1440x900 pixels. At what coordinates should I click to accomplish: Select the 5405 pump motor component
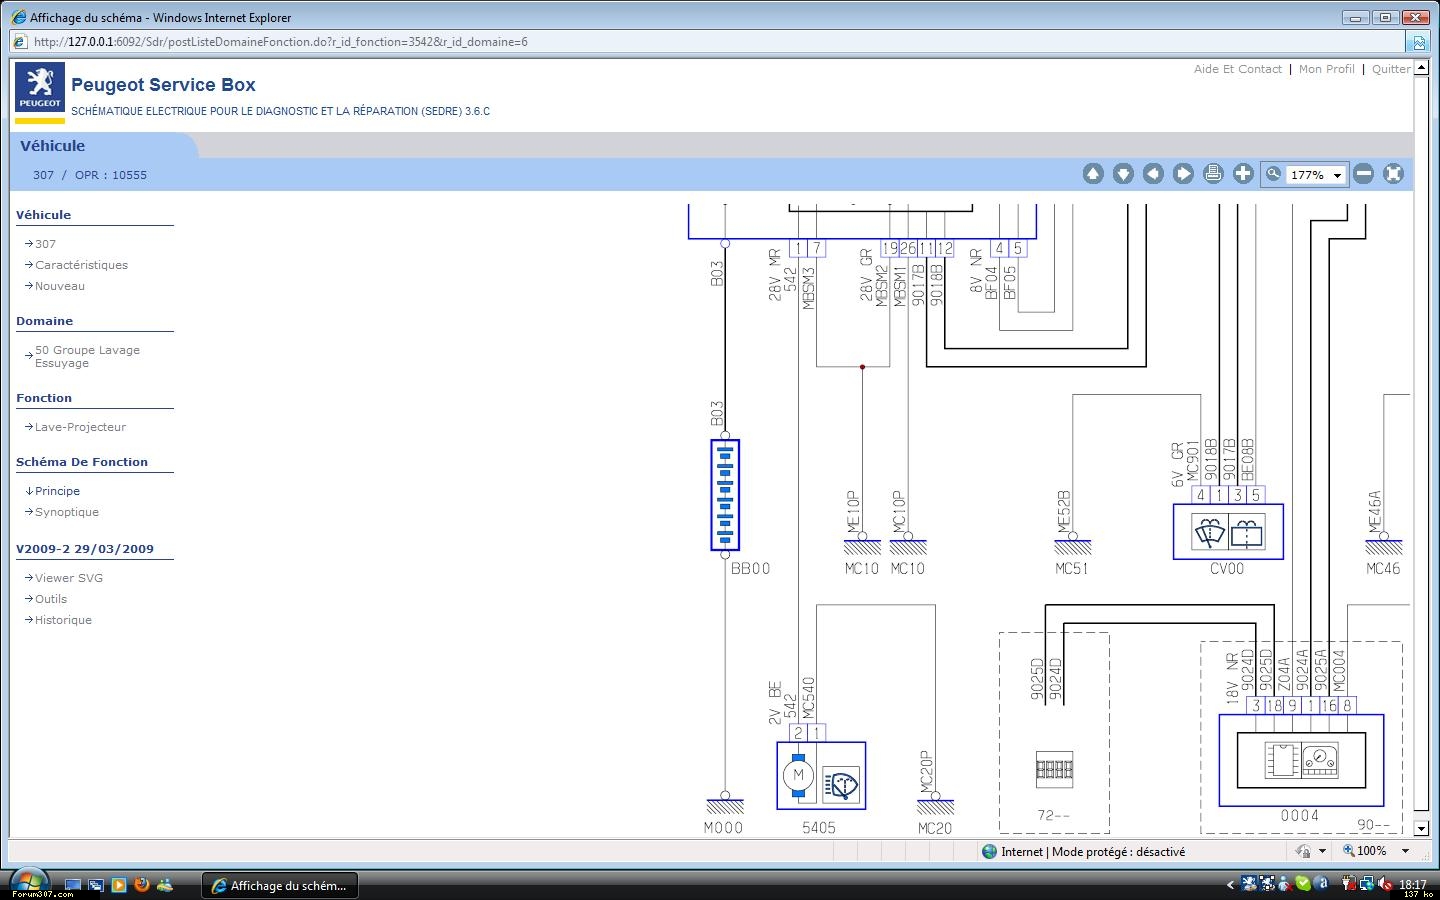coord(821,776)
